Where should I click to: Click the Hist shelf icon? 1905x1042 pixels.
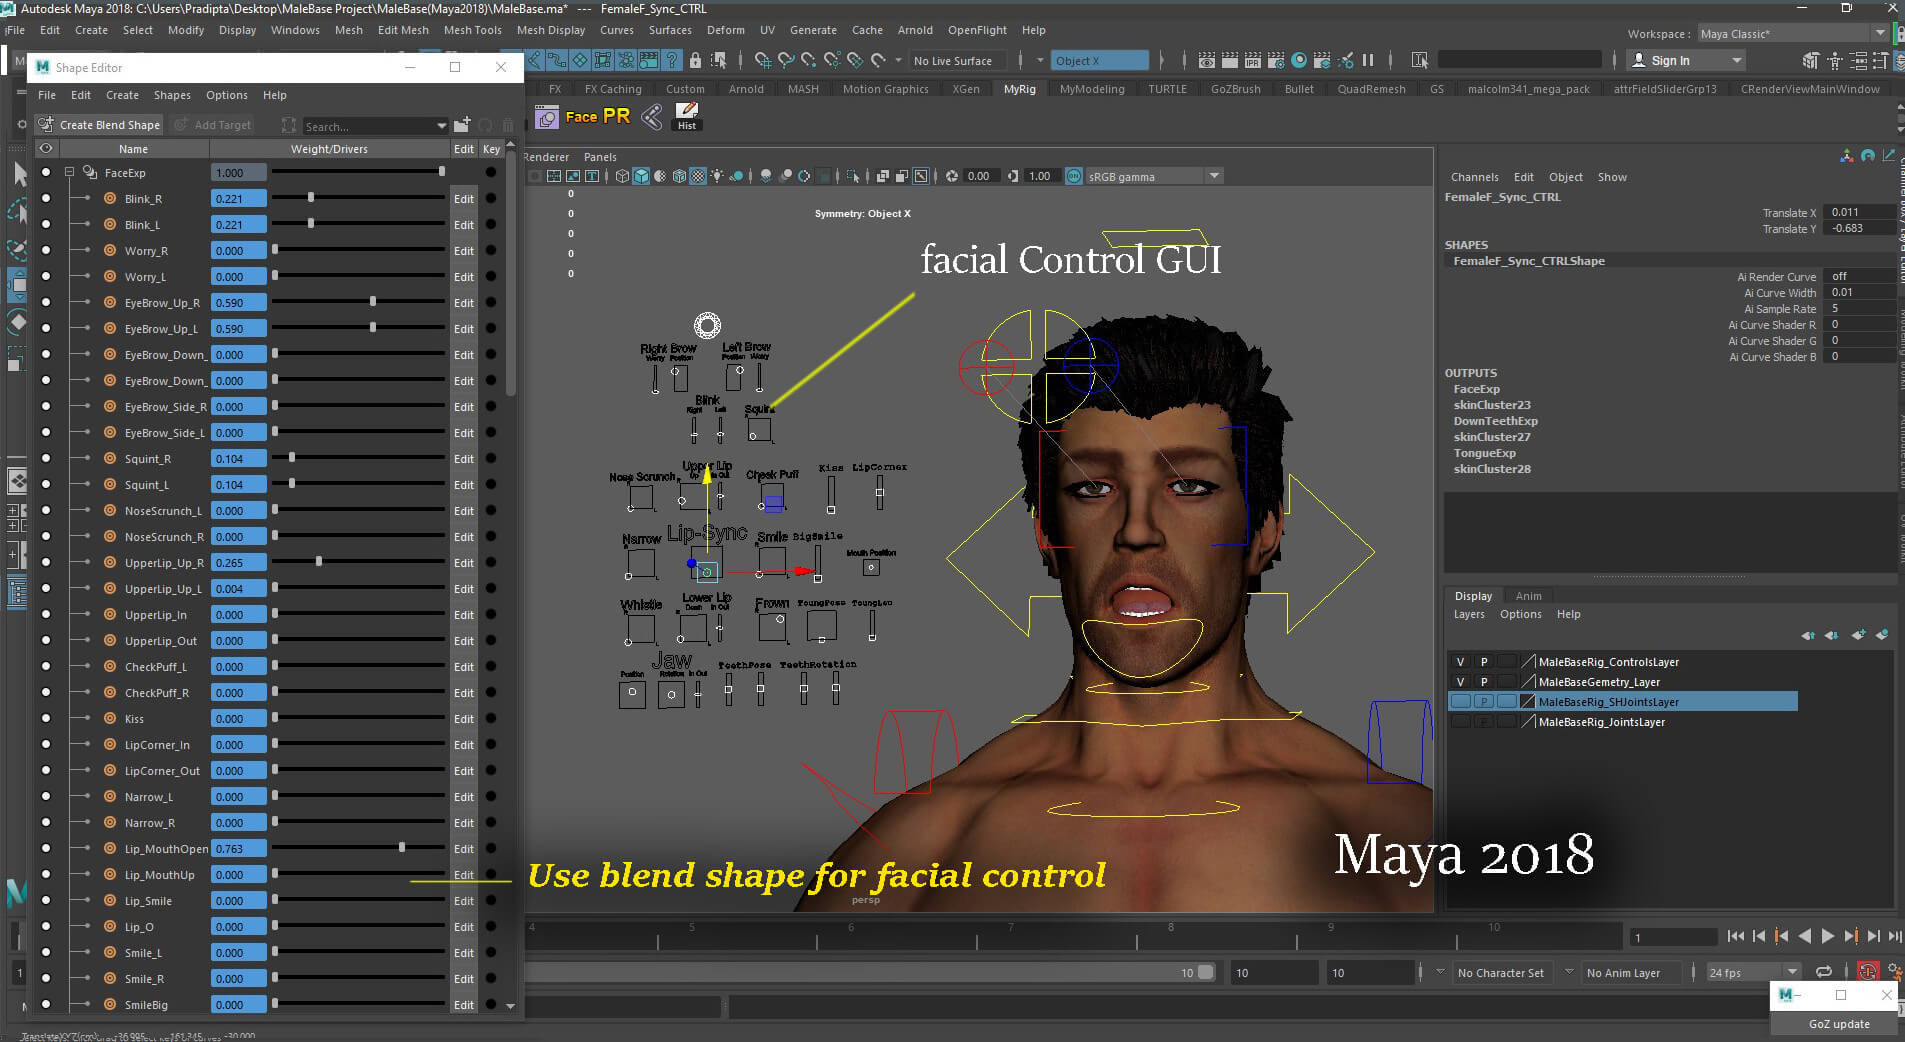point(686,116)
